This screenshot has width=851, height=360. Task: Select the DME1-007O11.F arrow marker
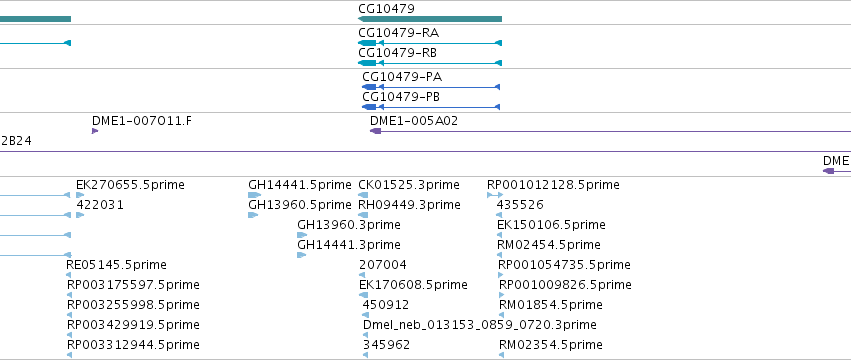pyautogui.click(x=95, y=131)
